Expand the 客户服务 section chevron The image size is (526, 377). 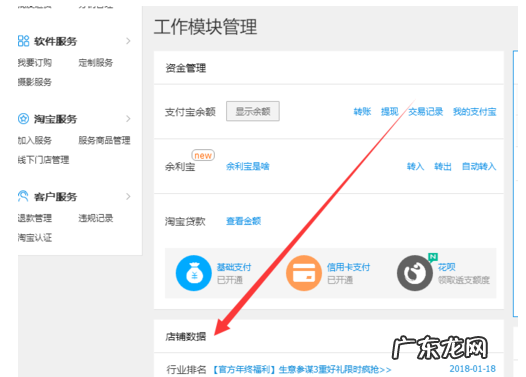pyautogui.click(x=128, y=196)
